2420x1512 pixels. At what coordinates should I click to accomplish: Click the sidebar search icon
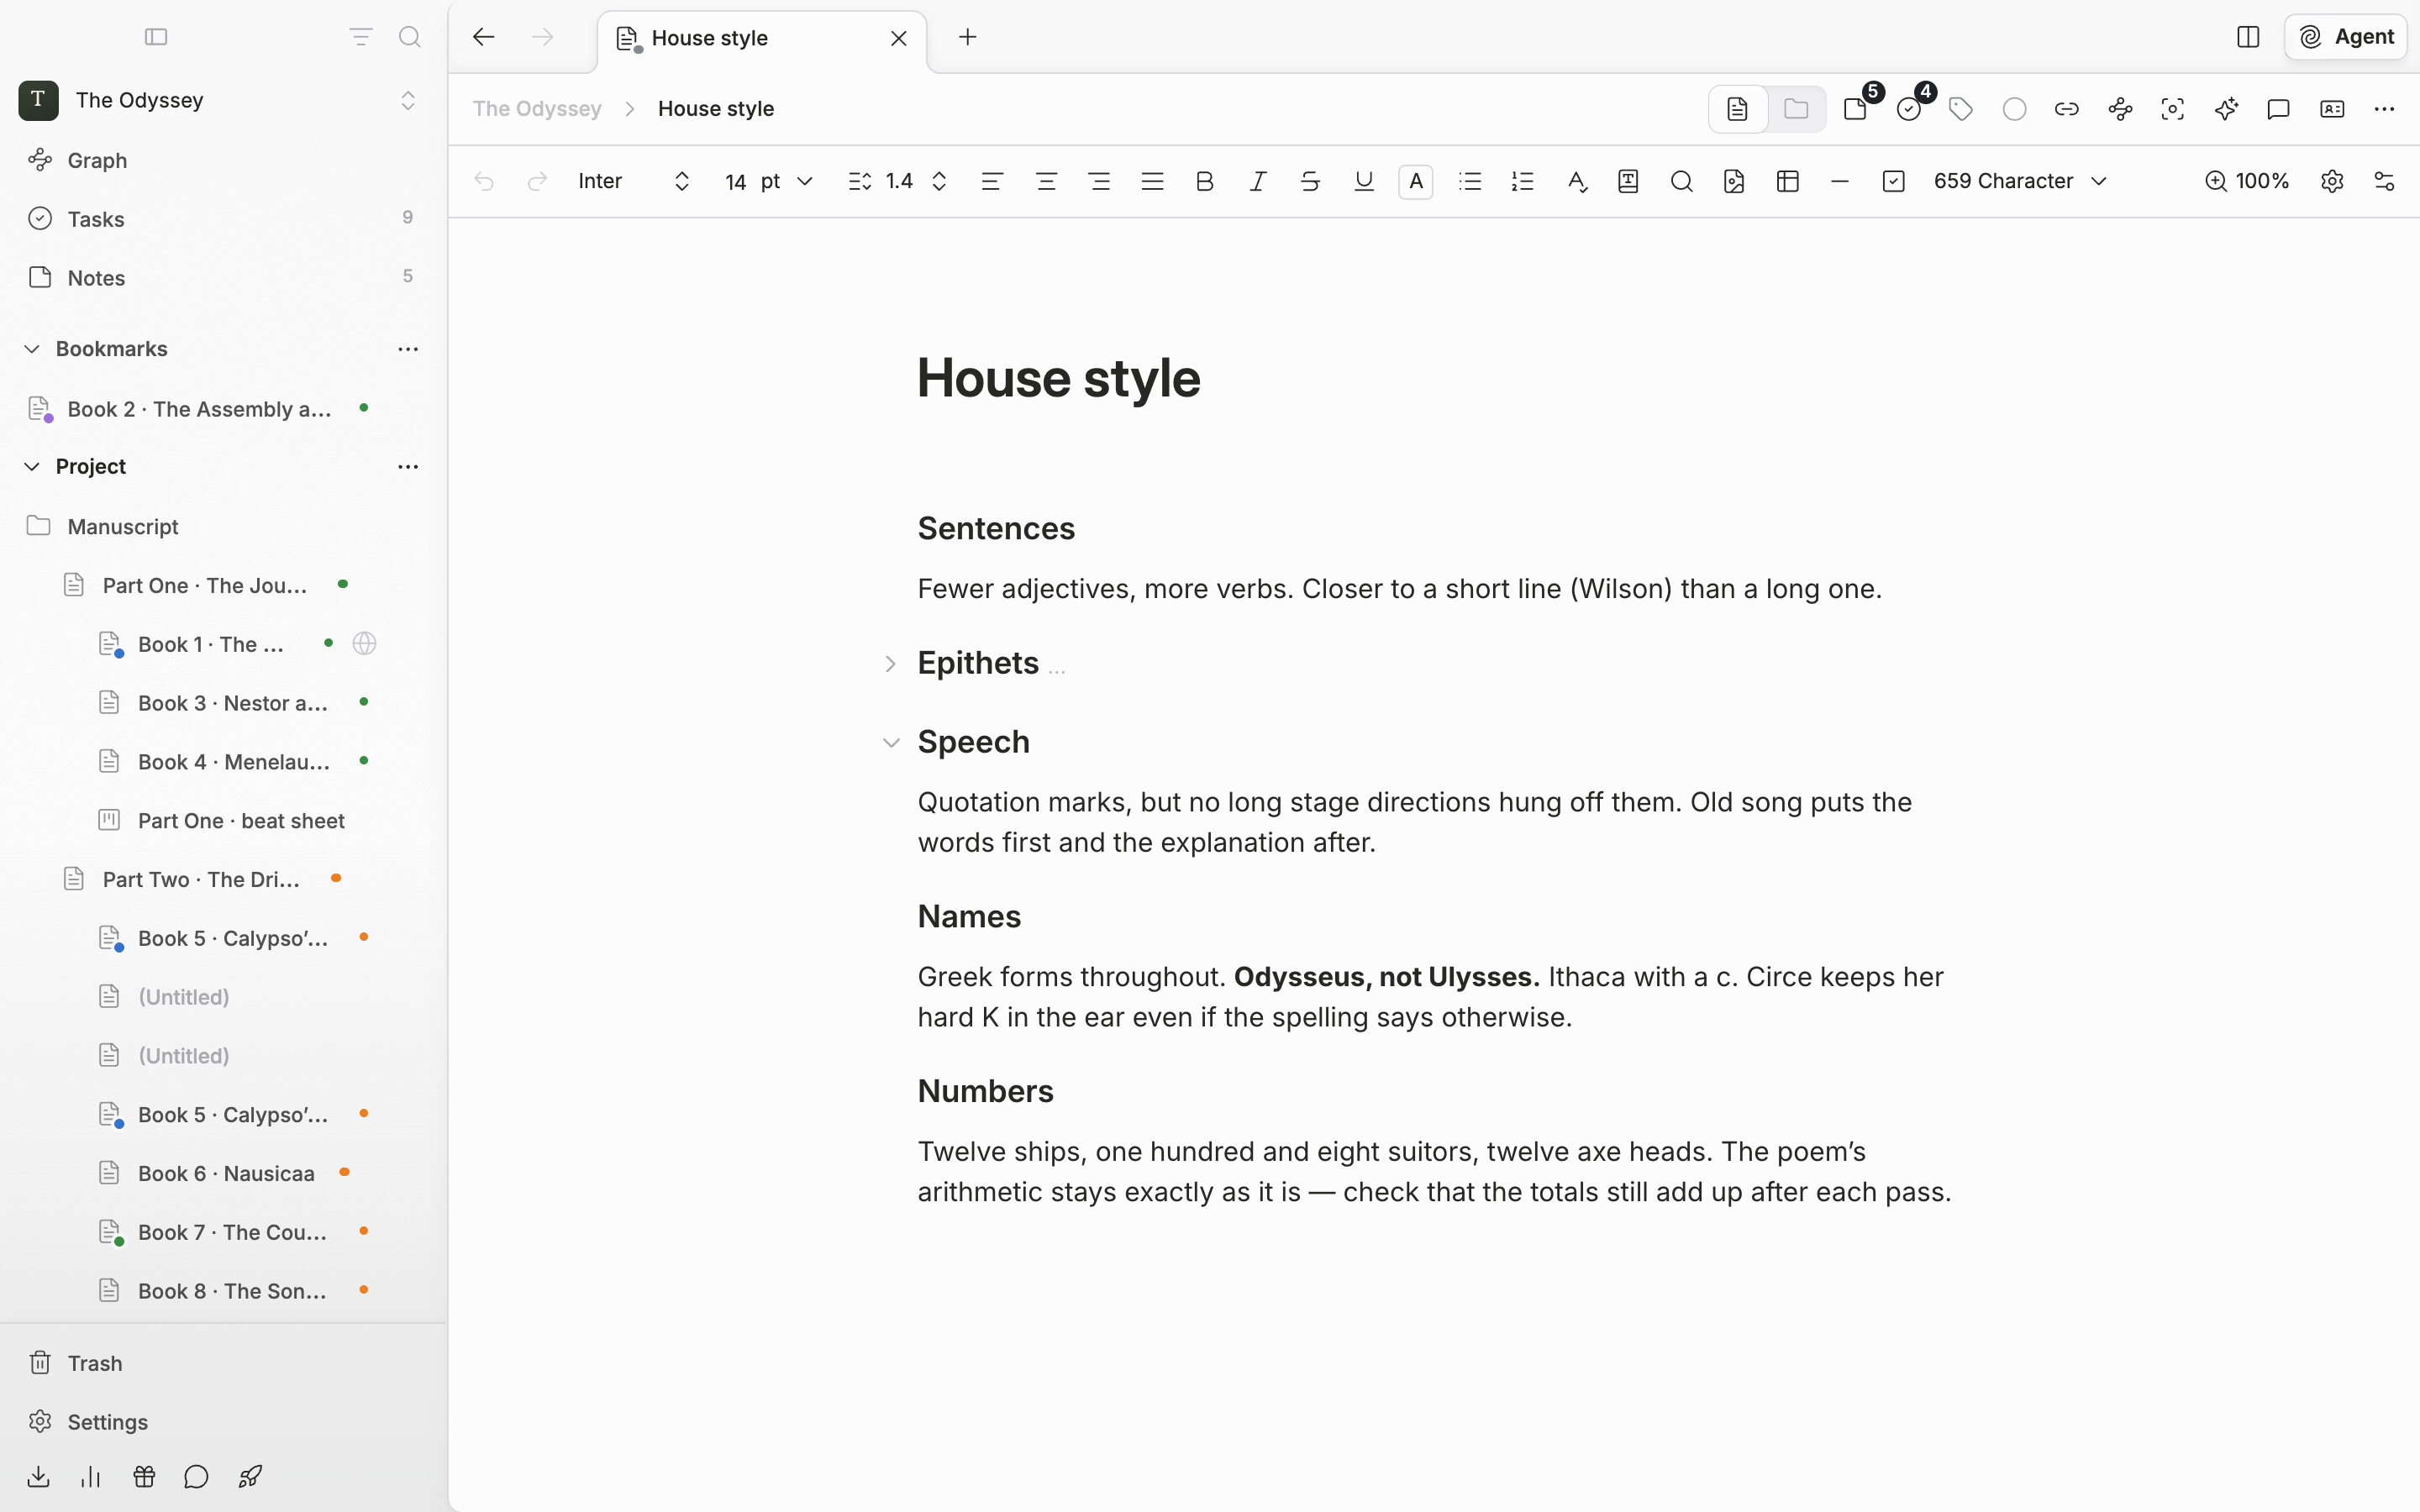tap(410, 37)
